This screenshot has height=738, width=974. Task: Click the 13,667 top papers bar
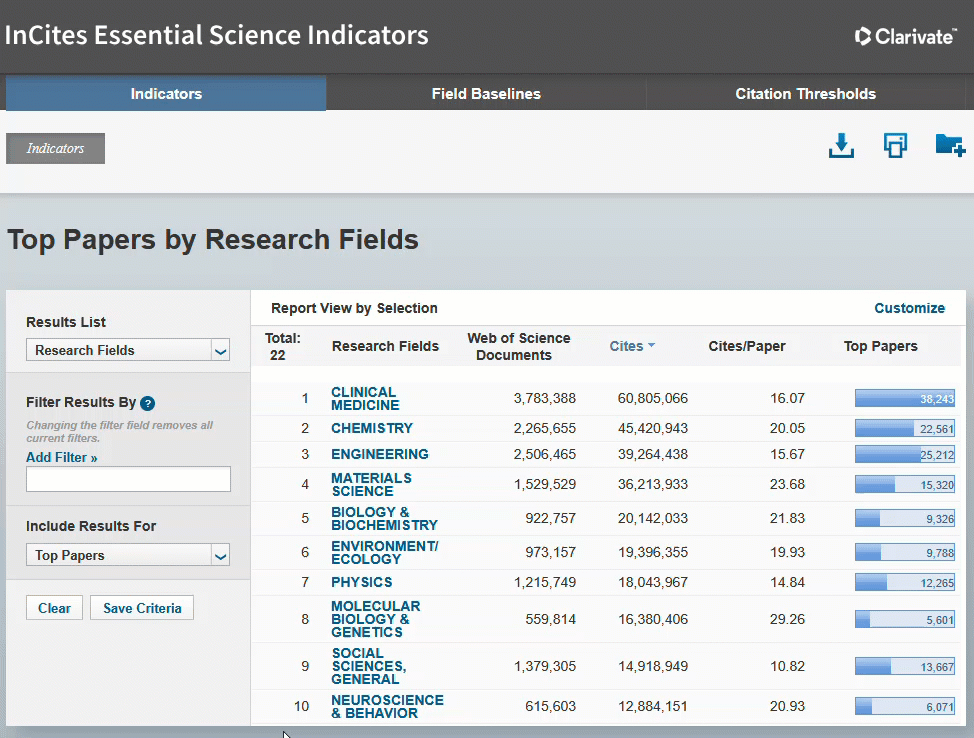(904, 666)
